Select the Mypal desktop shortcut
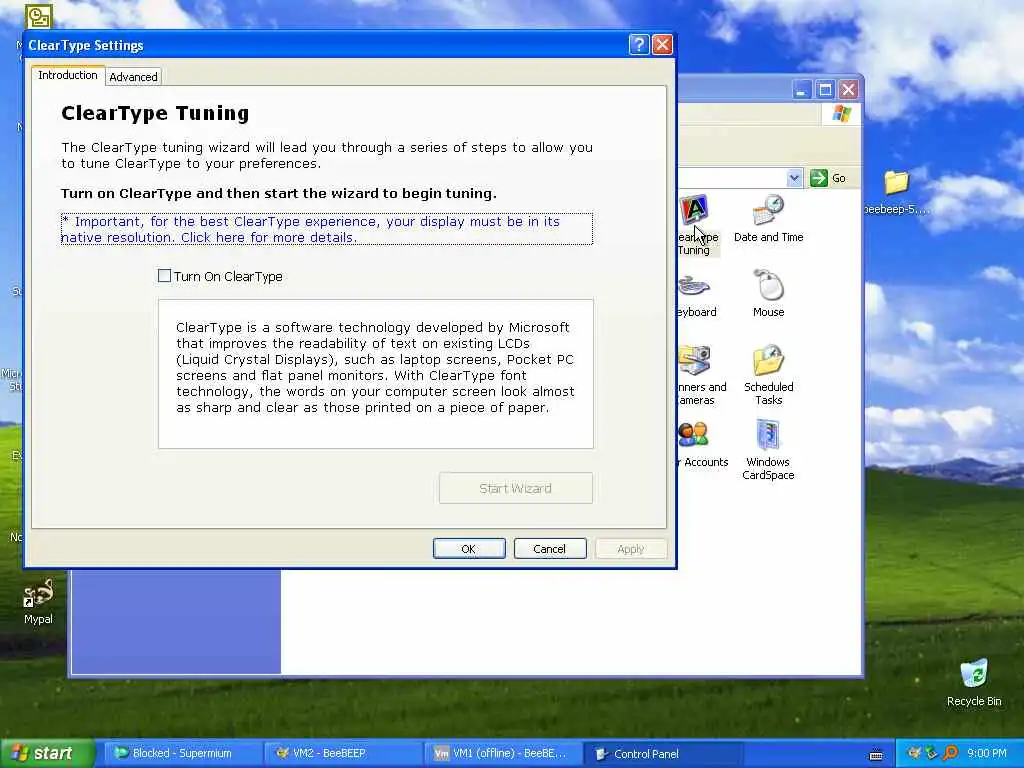1024x768 pixels. [38, 601]
